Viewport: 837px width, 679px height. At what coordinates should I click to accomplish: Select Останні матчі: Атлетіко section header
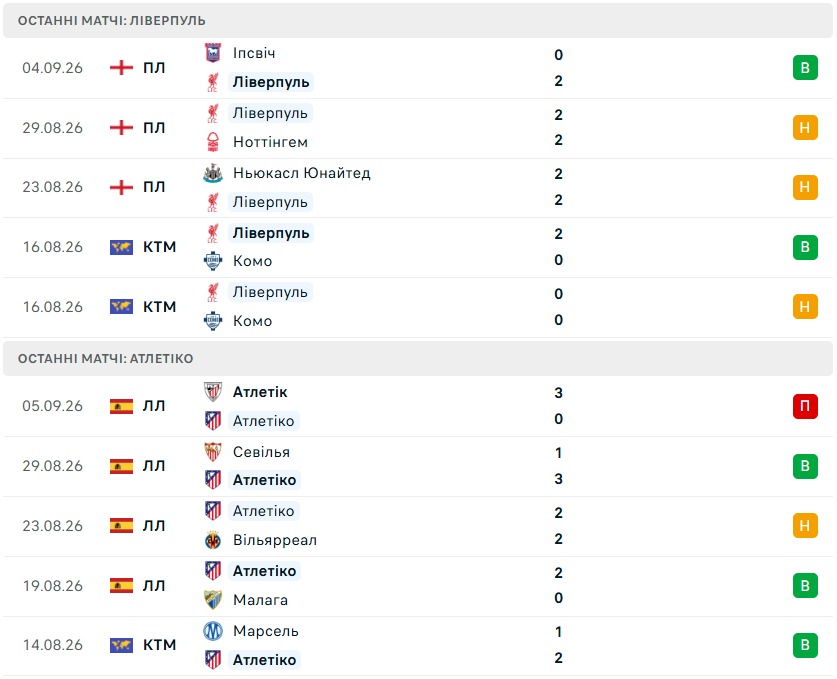pyautogui.click(x=418, y=359)
